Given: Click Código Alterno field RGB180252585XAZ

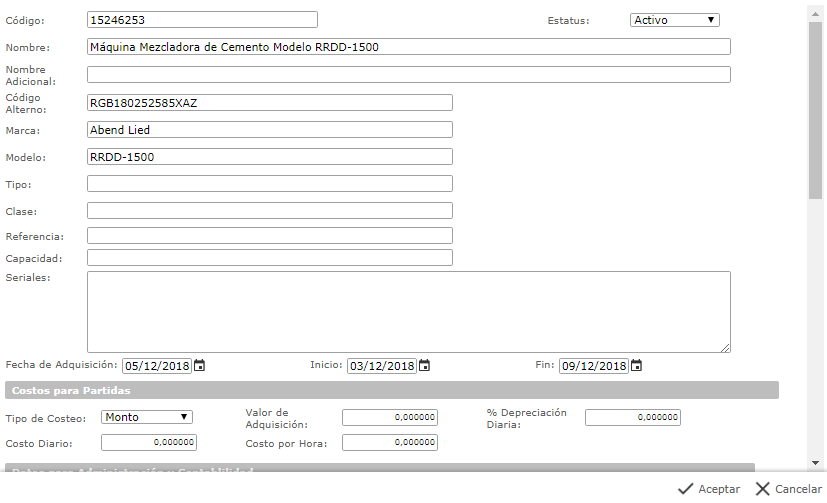Looking at the screenshot, I should pos(270,103).
